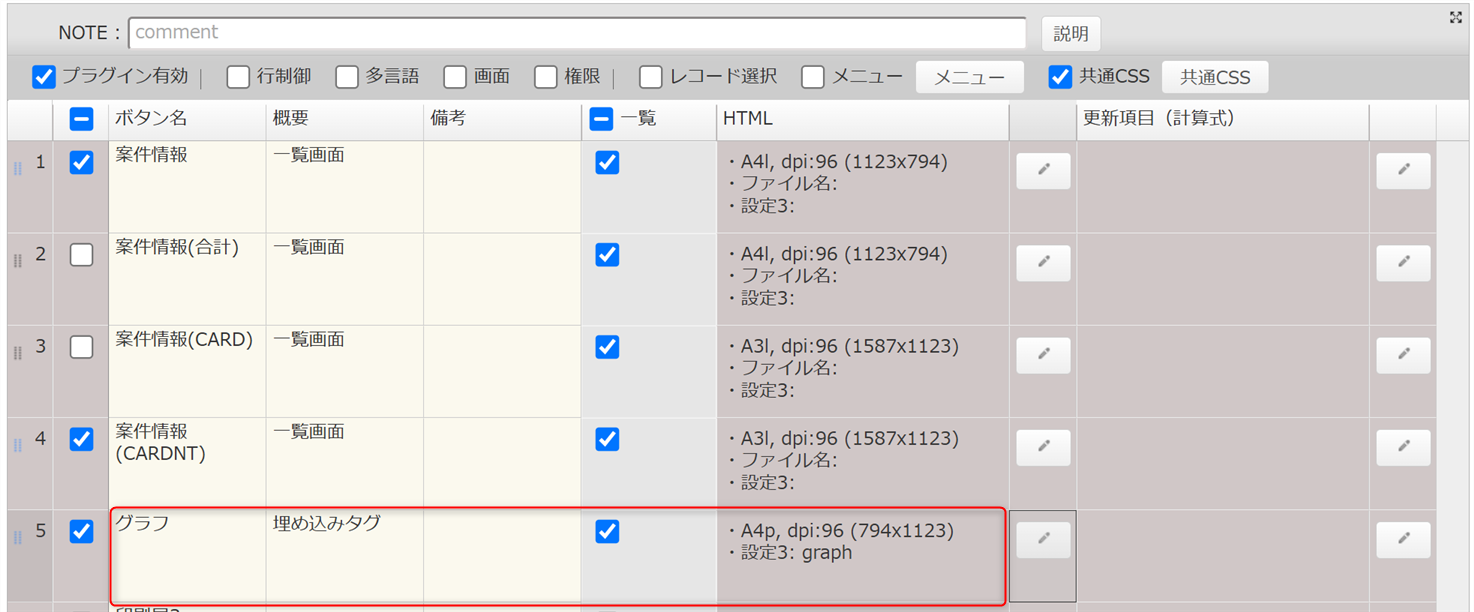Screen dimensions: 1474x612
Task: Check the enable checkbox for row 3
Action: (81, 347)
